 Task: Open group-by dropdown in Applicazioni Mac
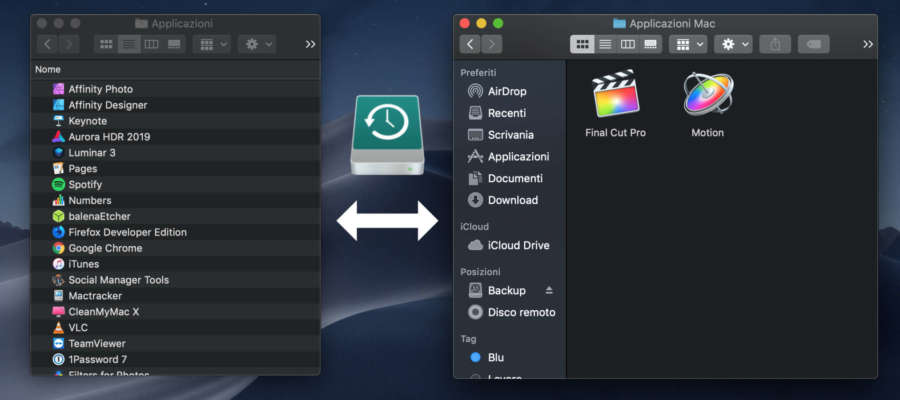click(688, 44)
